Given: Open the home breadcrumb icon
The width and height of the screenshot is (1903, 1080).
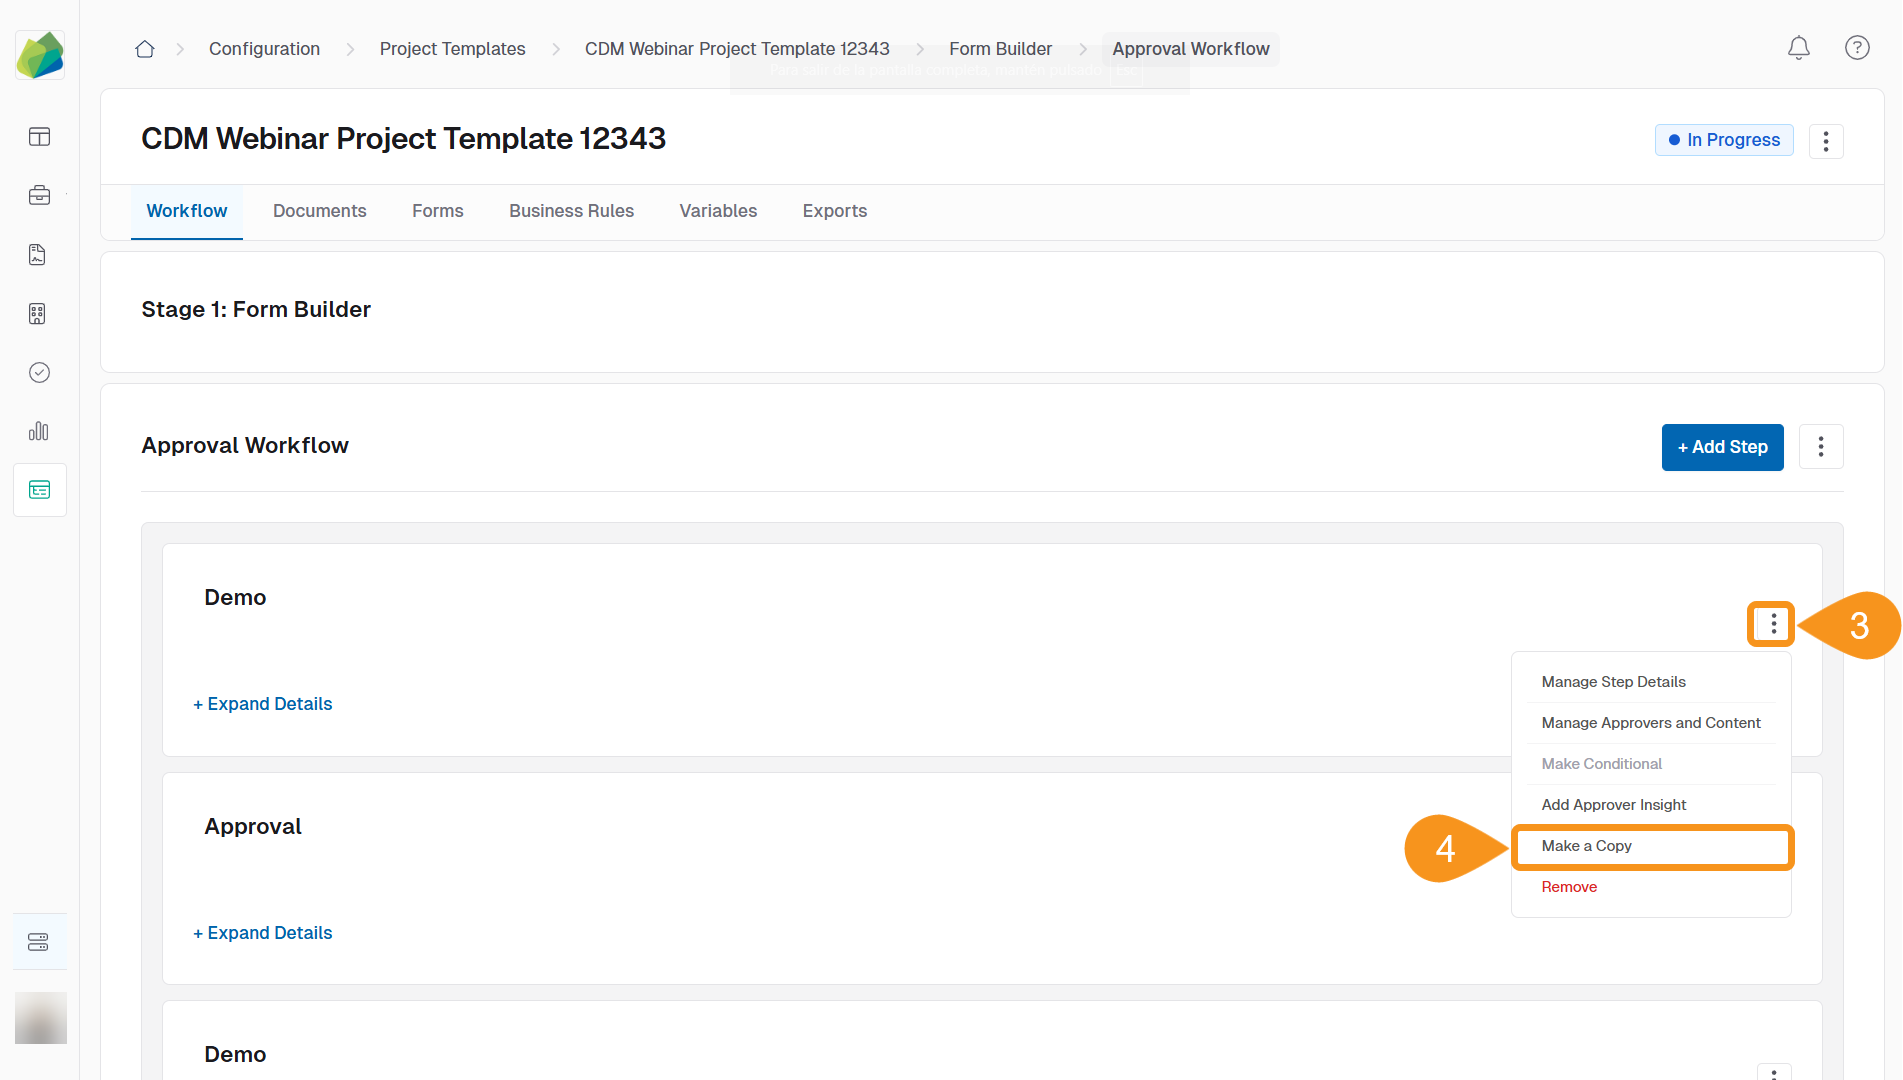Looking at the screenshot, I should 144,48.
